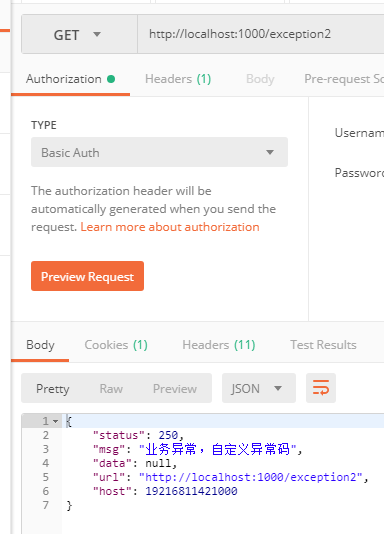Screen dimensions: 384x534
Task: Open the request Headers (1) tab
Action: click(178, 79)
